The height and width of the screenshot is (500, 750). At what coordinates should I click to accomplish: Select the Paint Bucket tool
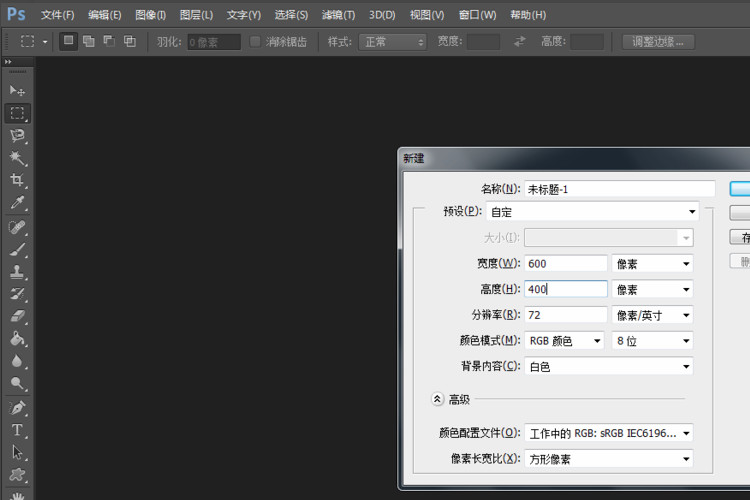(x=17, y=339)
